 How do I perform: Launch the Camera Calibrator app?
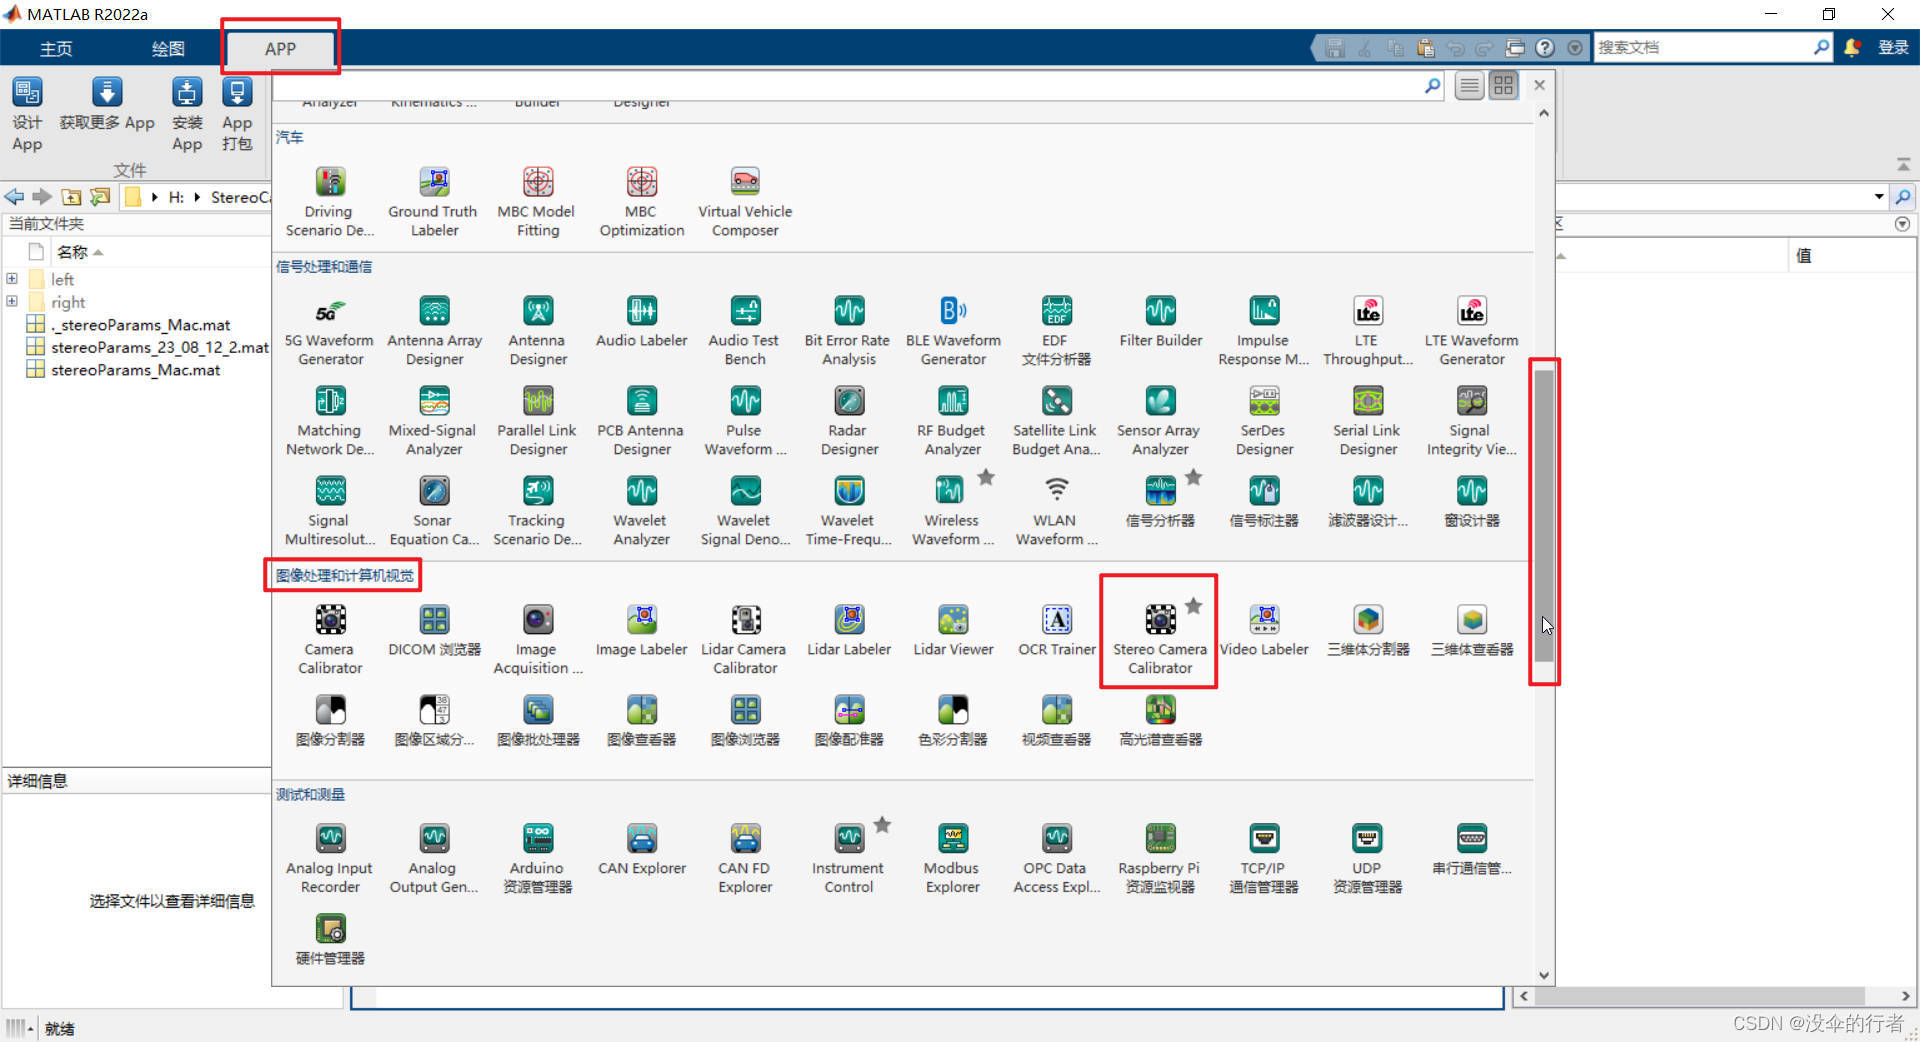(x=330, y=639)
